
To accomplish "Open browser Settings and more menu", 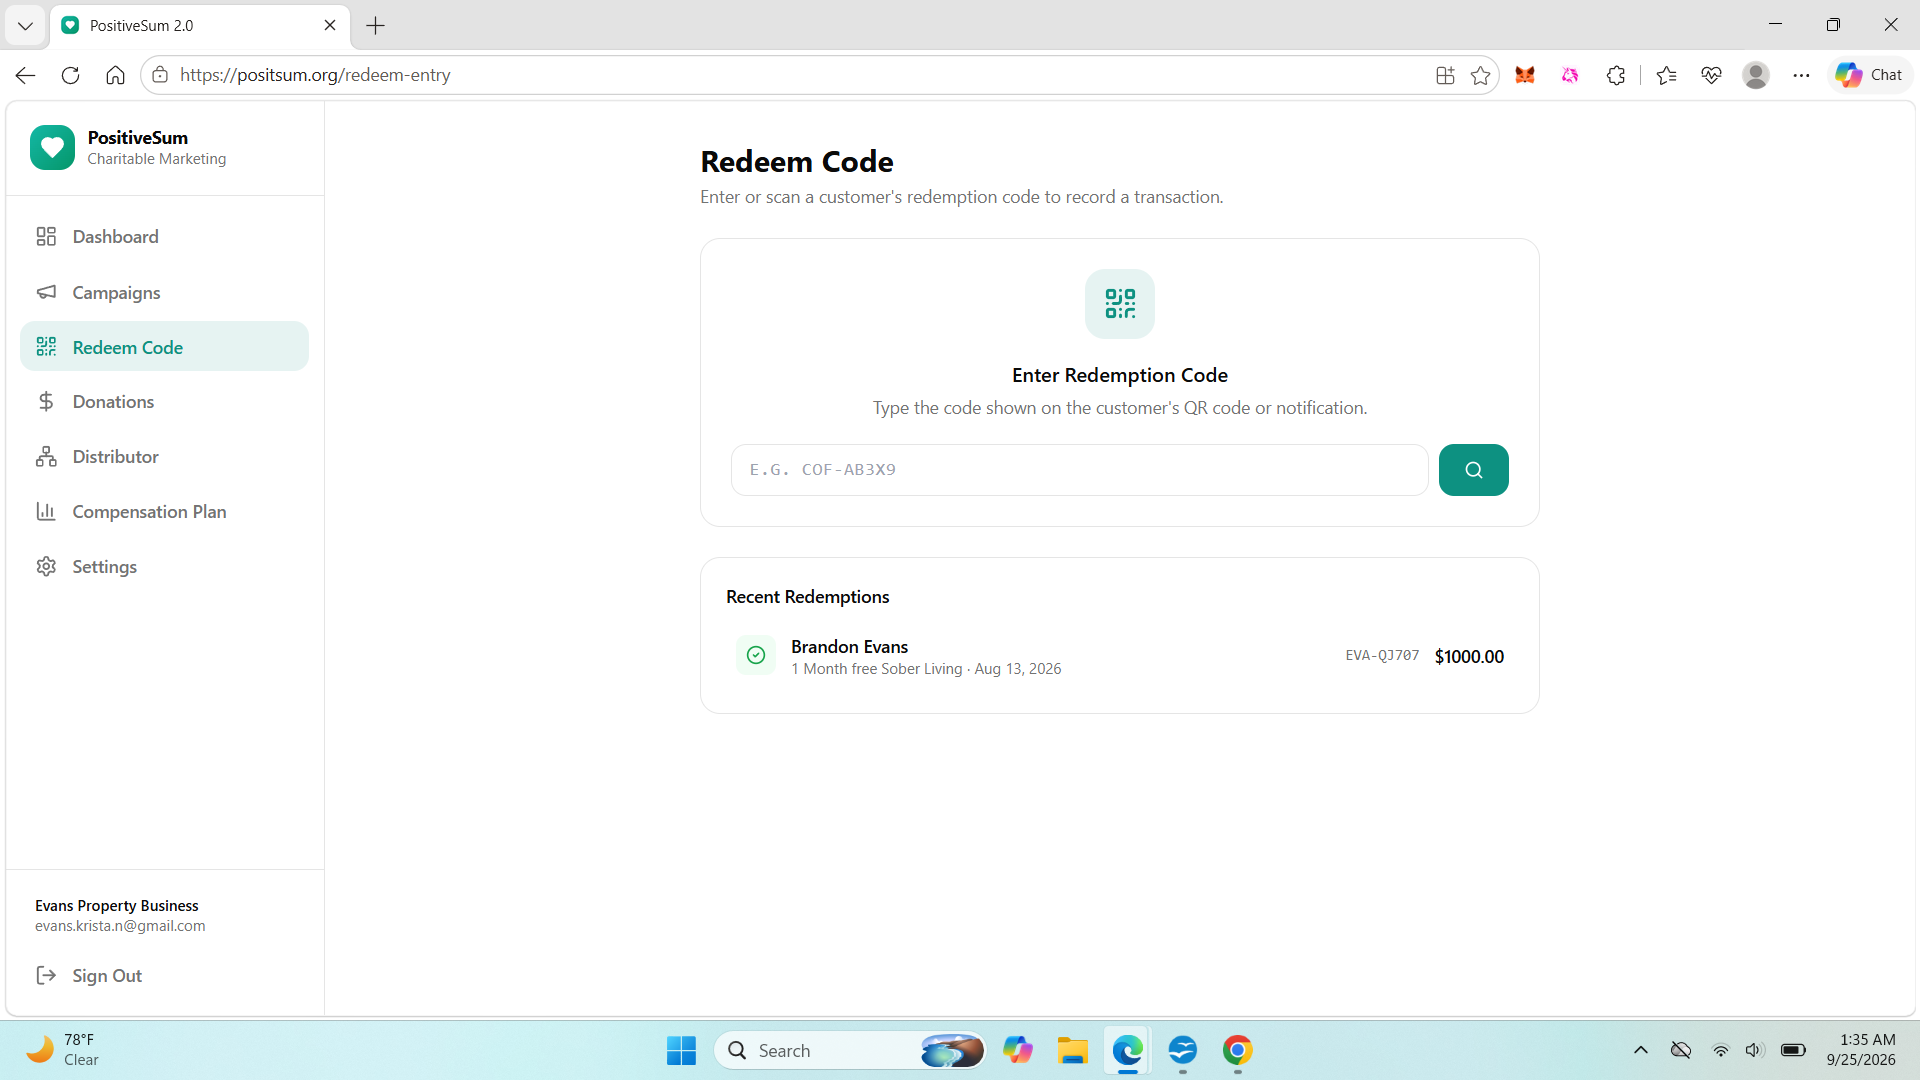I will click(1801, 75).
